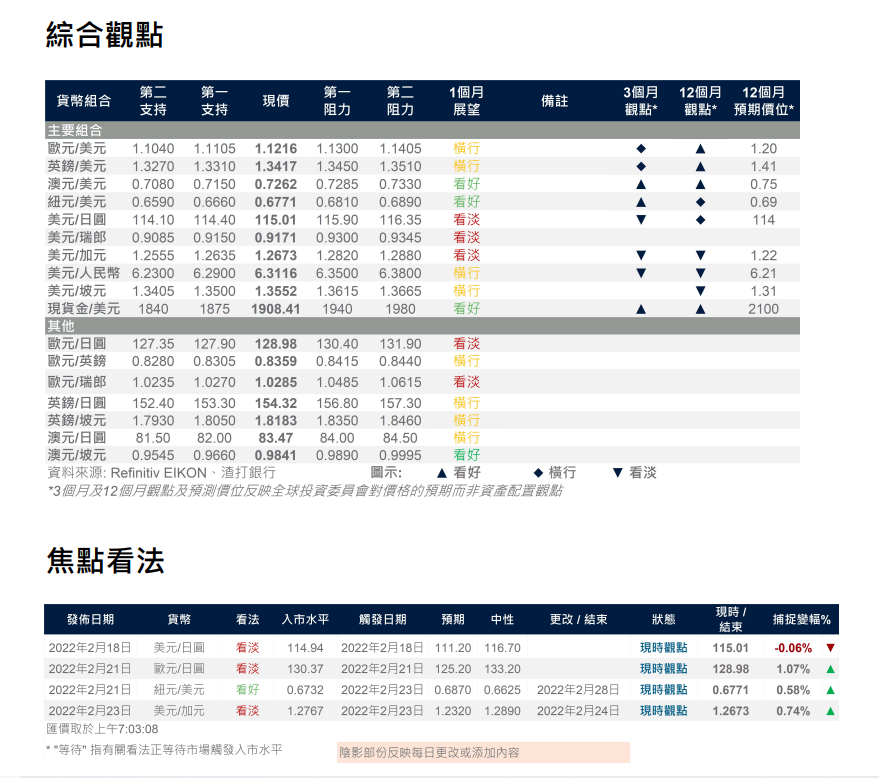Select end date 2022年2月28日
Viewport: 879px width, 778px height.
click(x=578, y=690)
